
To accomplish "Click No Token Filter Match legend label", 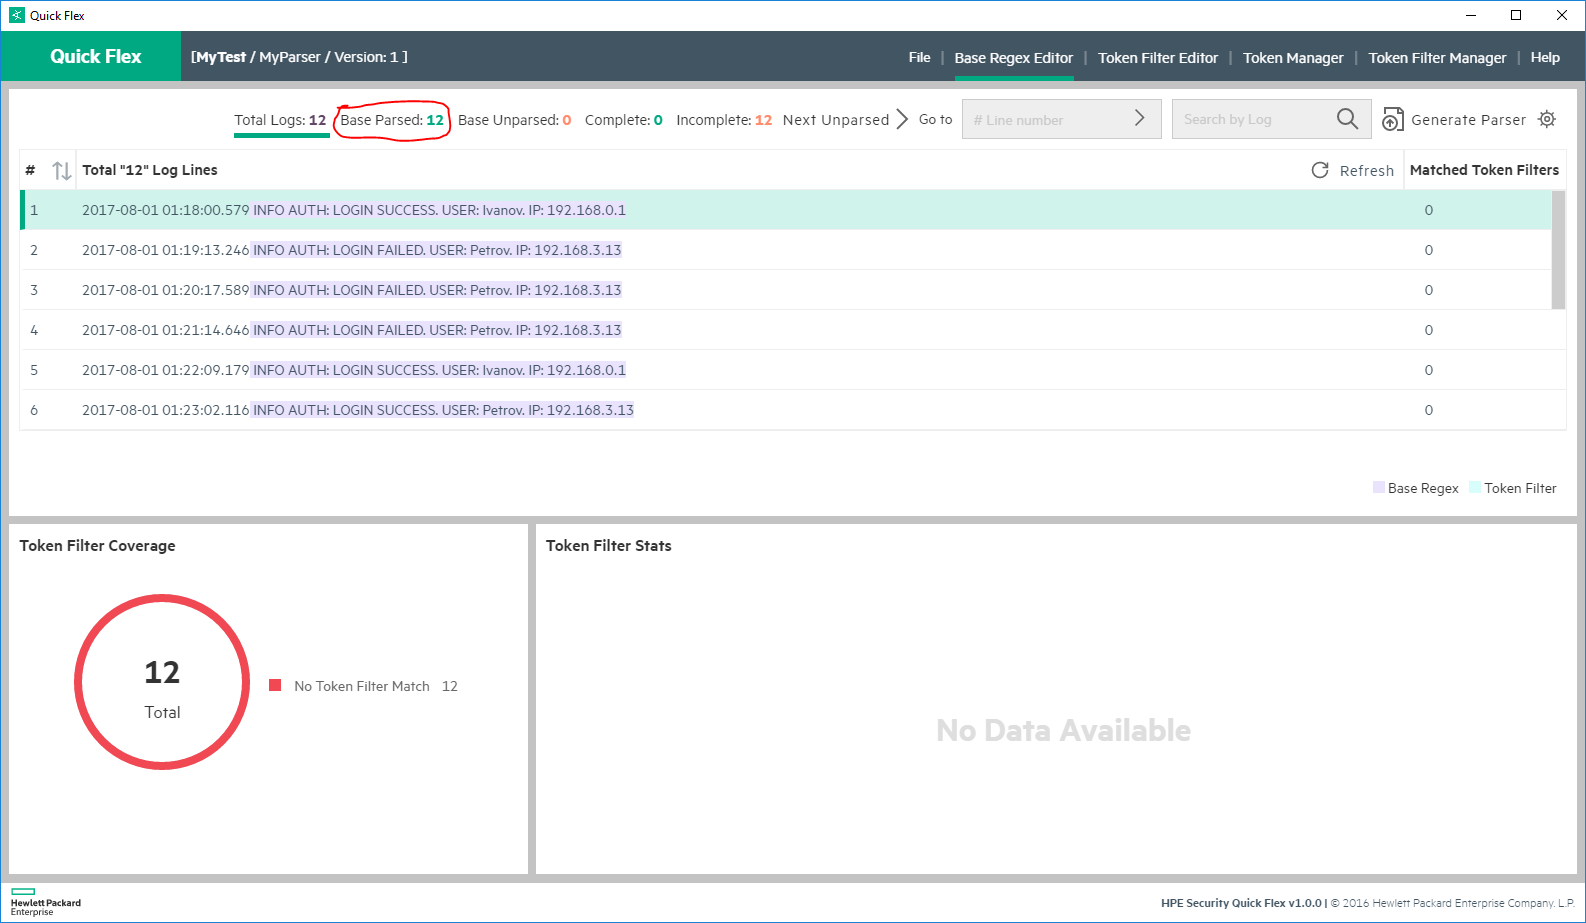I will point(362,686).
